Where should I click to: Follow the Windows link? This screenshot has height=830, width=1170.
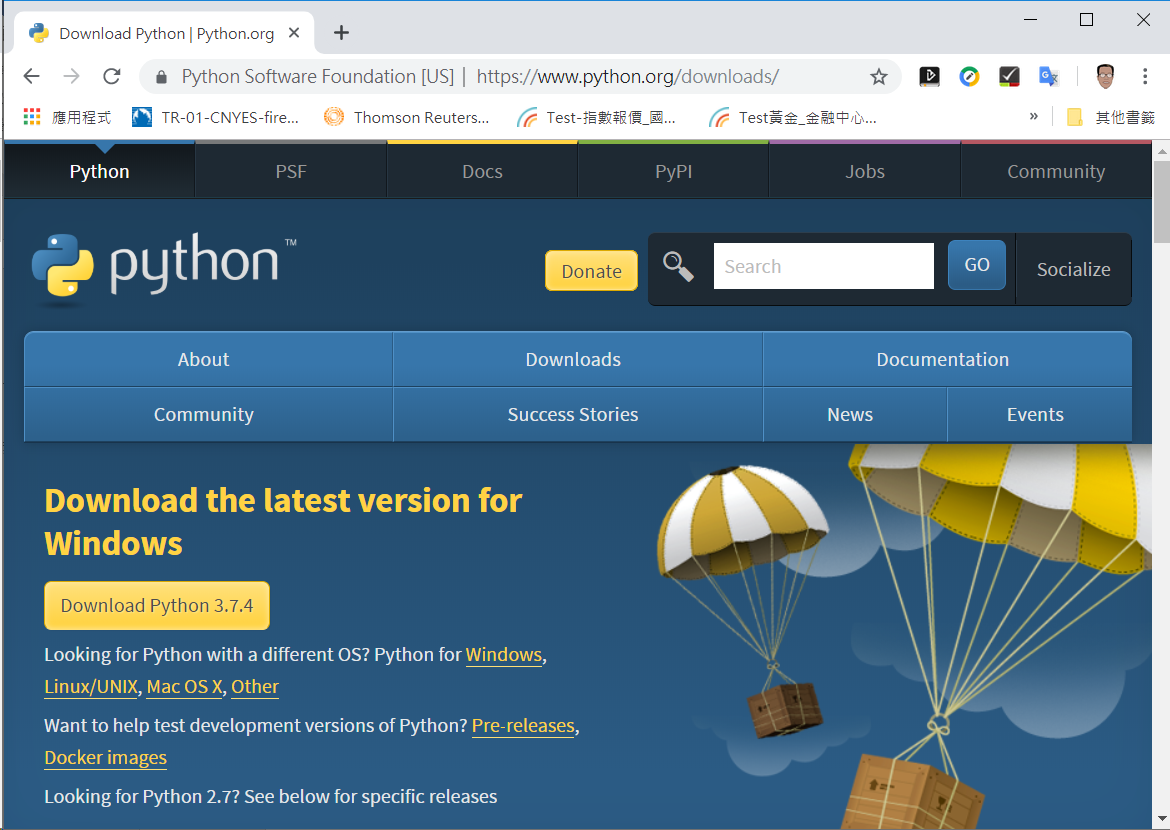tap(504, 655)
